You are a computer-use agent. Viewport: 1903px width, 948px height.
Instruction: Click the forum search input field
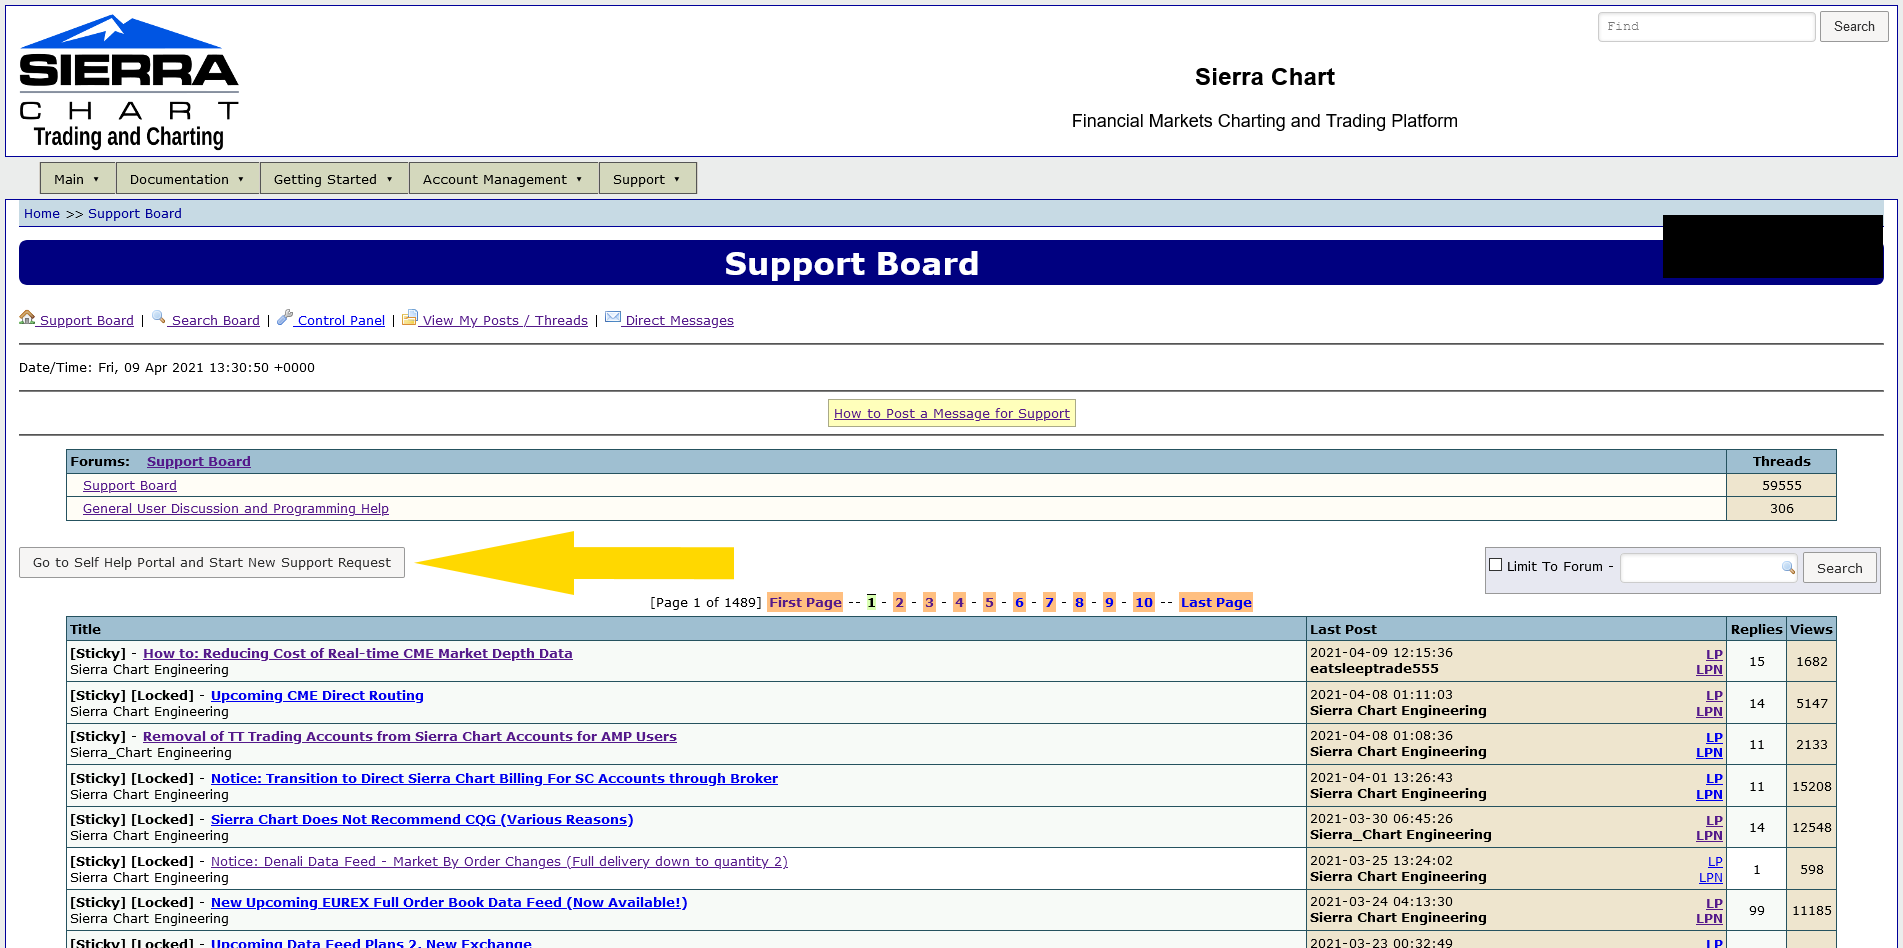1709,568
